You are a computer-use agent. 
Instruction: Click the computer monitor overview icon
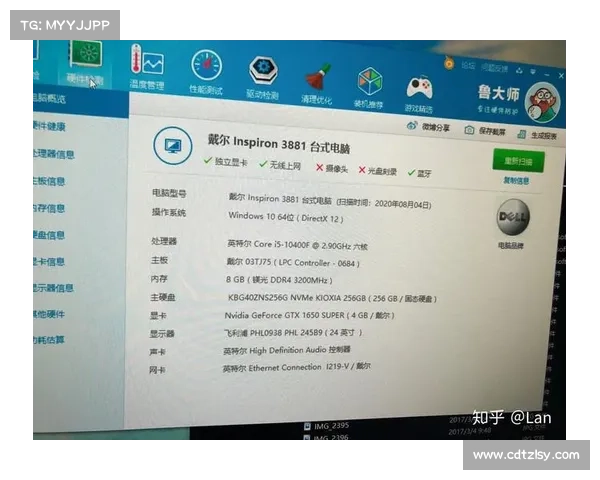pyautogui.click(x=173, y=146)
